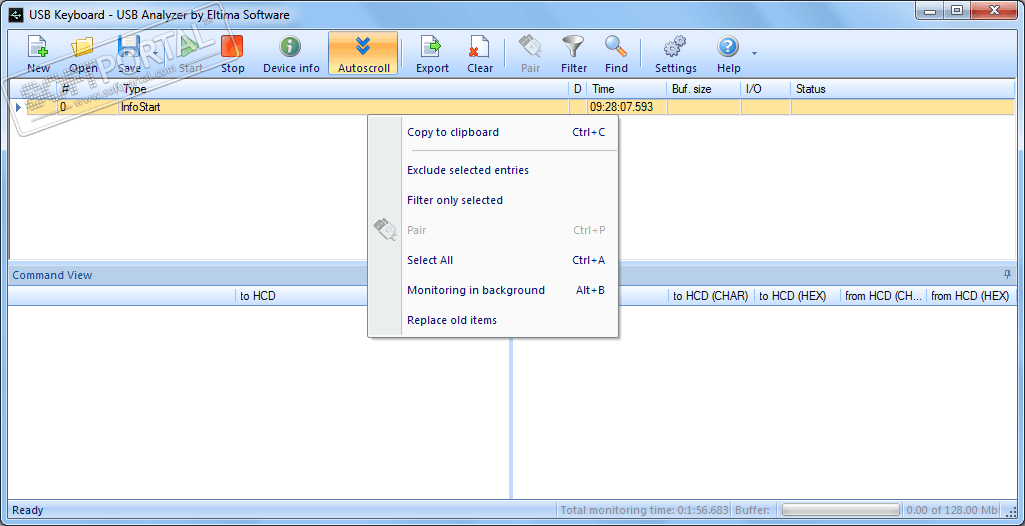This screenshot has width=1025, height=526.
Task: Click the Command View panel title
Action: [52, 275]
